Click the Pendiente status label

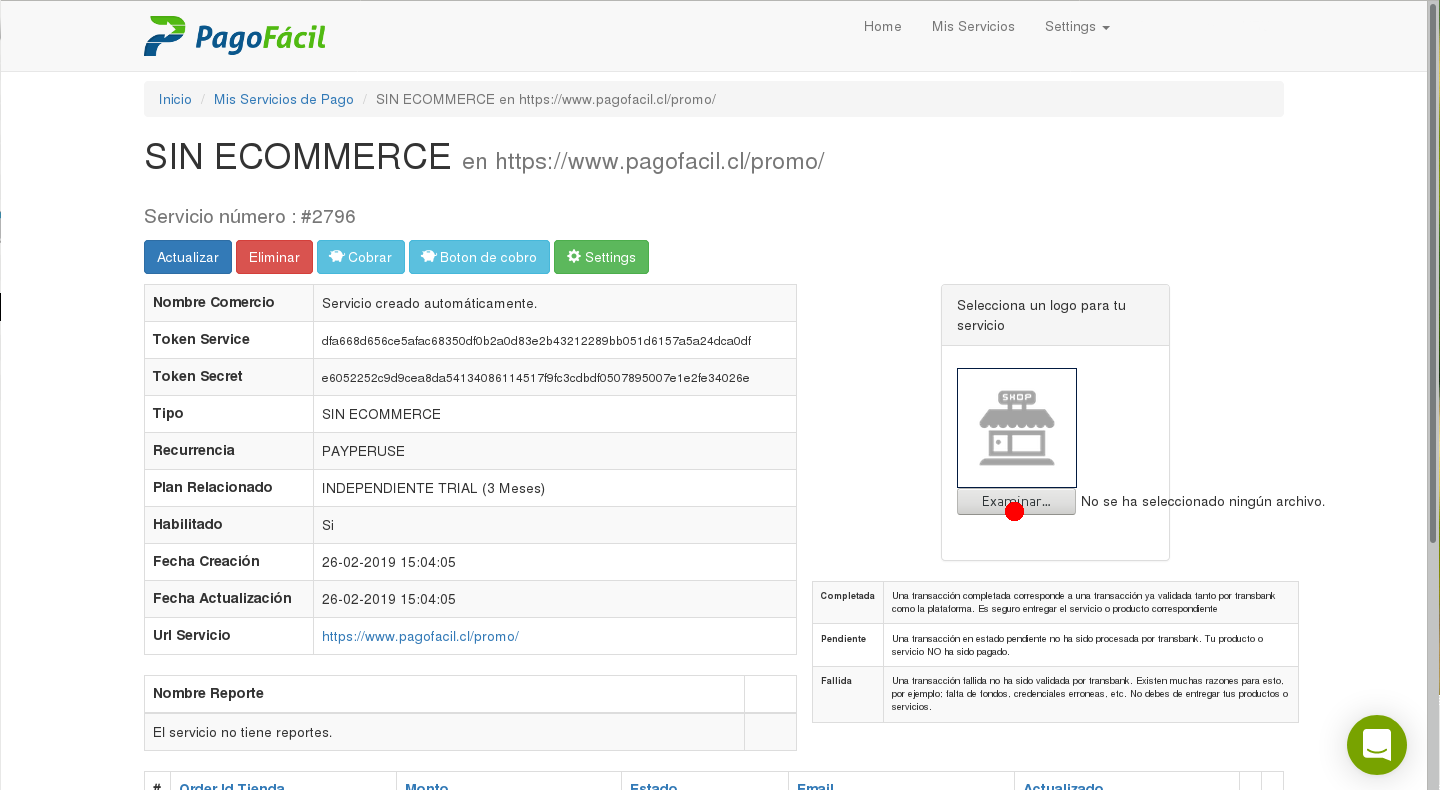click(844, 638)
